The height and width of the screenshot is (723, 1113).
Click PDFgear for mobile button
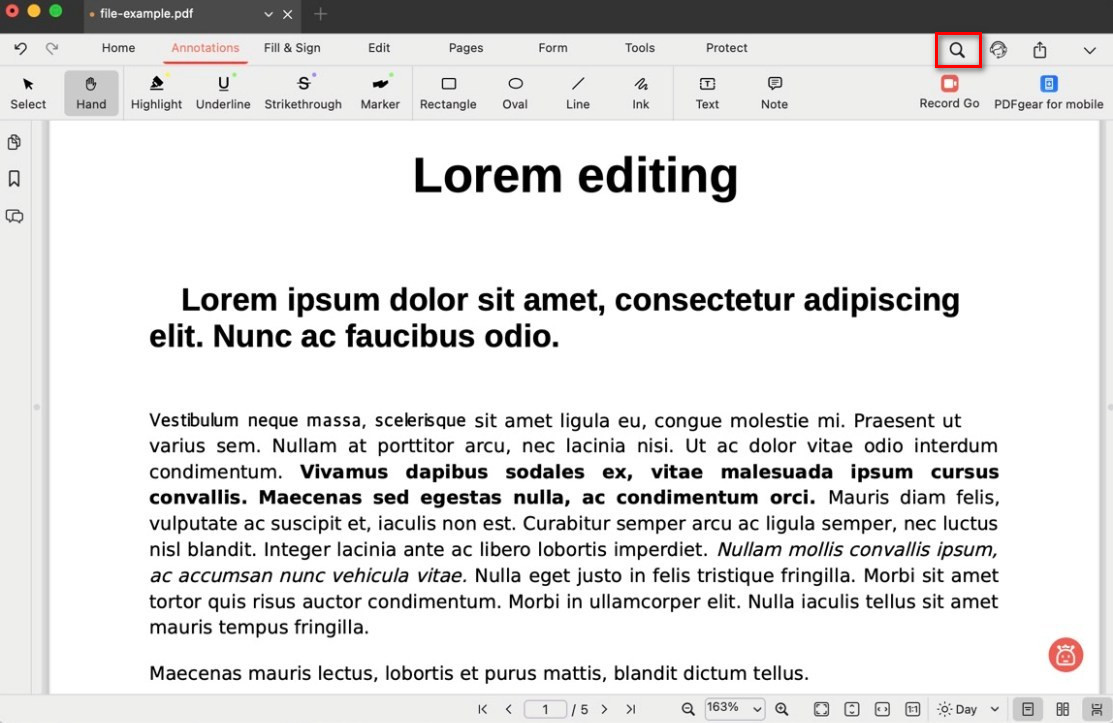point(1048,92)
